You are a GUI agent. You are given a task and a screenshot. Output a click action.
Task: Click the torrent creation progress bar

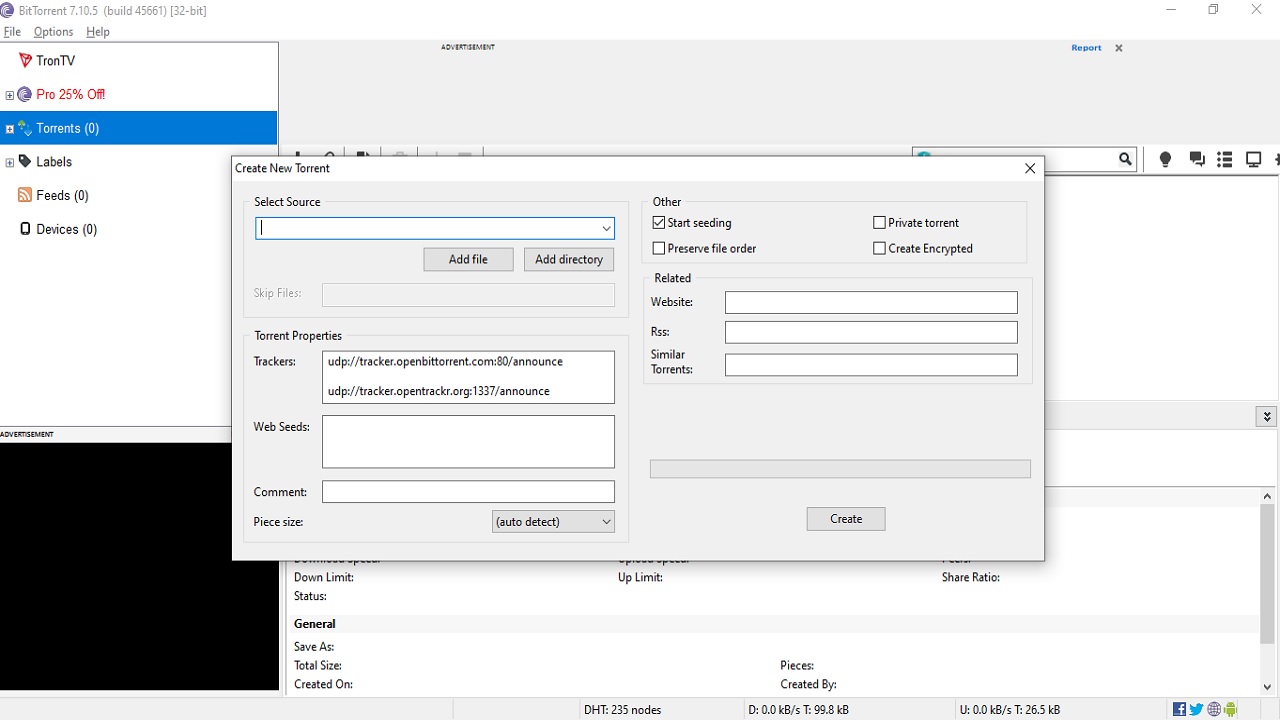coord(840,469)
